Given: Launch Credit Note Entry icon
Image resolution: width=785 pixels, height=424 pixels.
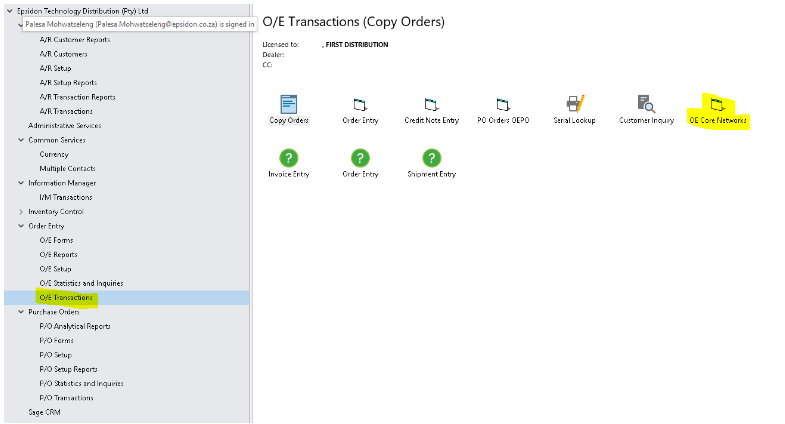Looking at the screenshot, I should (431, 104).
